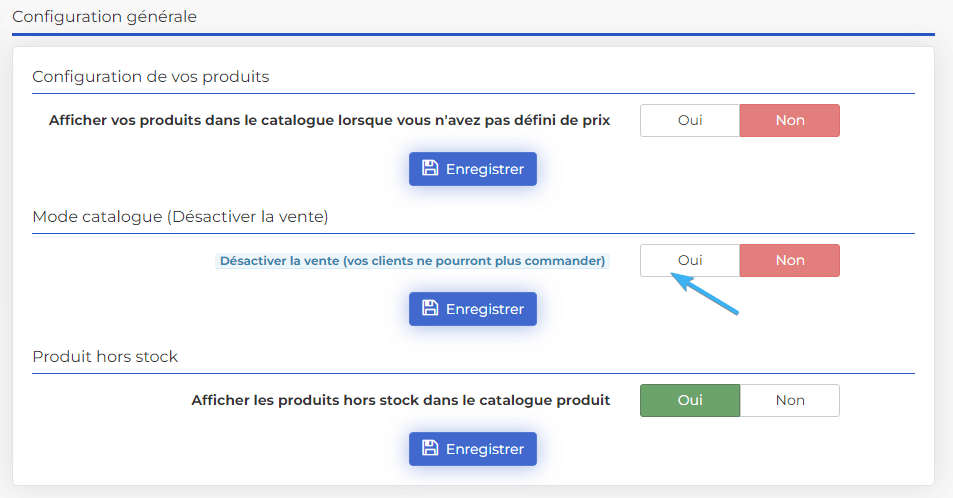Click label Afficher vos produits dans le catalogue
The width and height of the screenshot is (953, 498).
(329, 120)
